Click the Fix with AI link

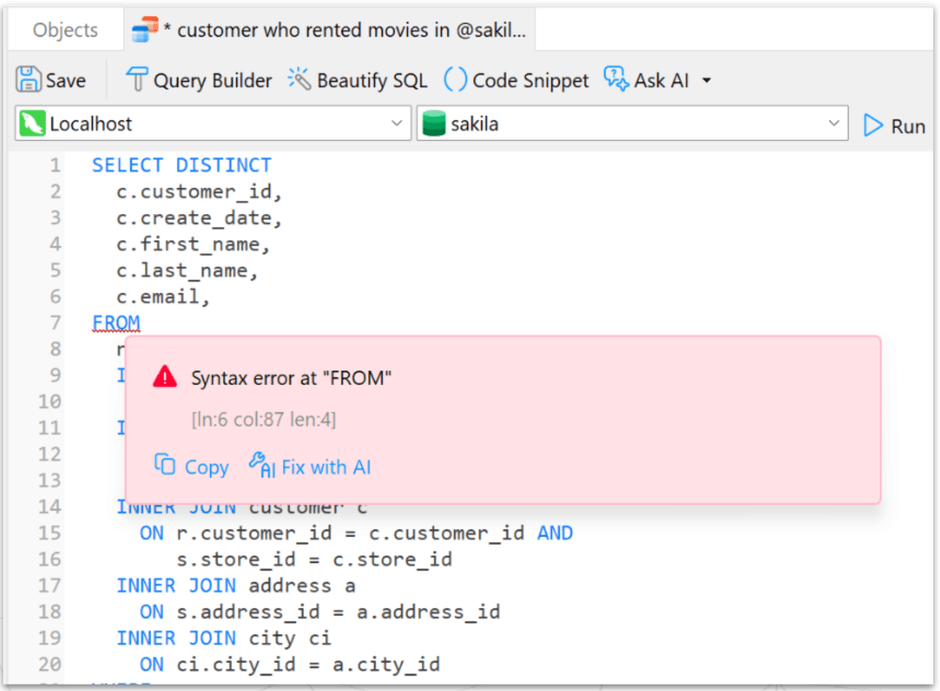coord(327,467)
